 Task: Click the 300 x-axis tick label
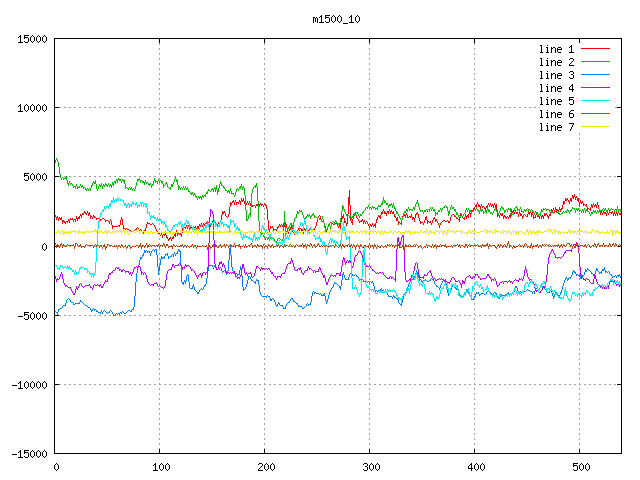click(369, 467)
